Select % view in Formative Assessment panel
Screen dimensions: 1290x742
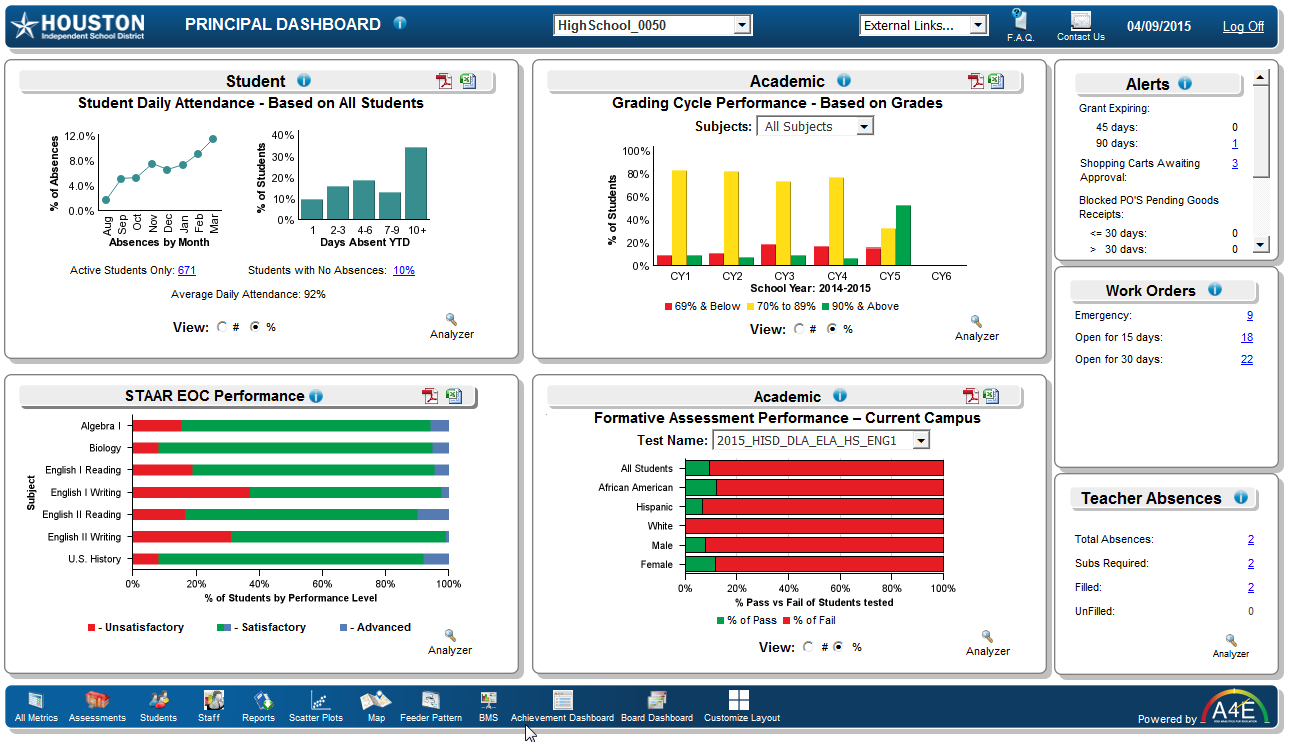point(840,647)
